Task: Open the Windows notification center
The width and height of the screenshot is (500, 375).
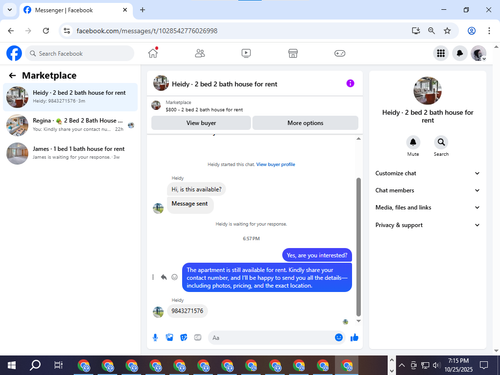Action: tap(484, 365)
